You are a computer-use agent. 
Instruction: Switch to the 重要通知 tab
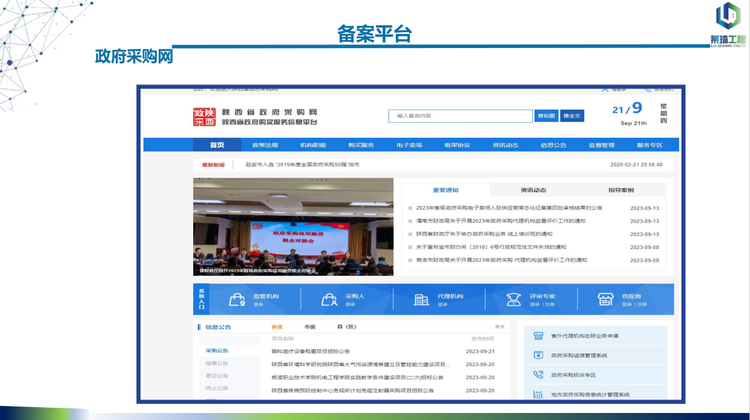[x=446, y=190]
